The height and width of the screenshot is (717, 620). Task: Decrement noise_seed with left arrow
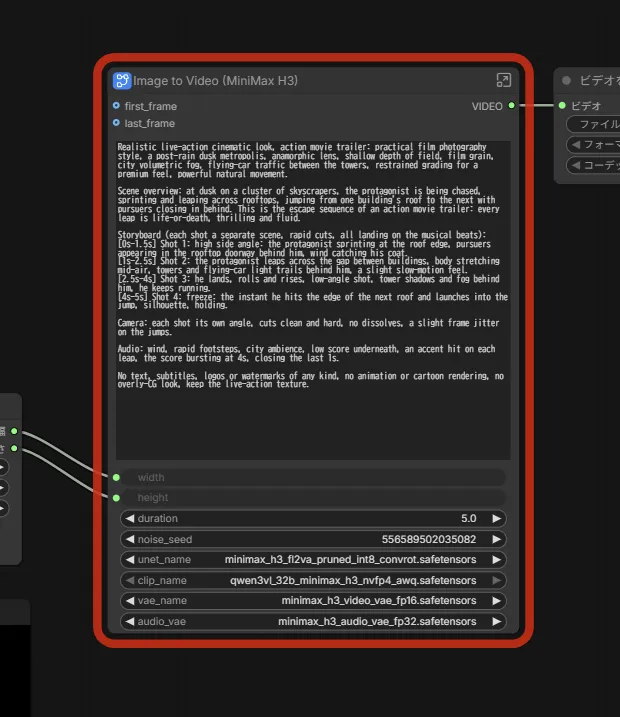click(x=130, y=539)
